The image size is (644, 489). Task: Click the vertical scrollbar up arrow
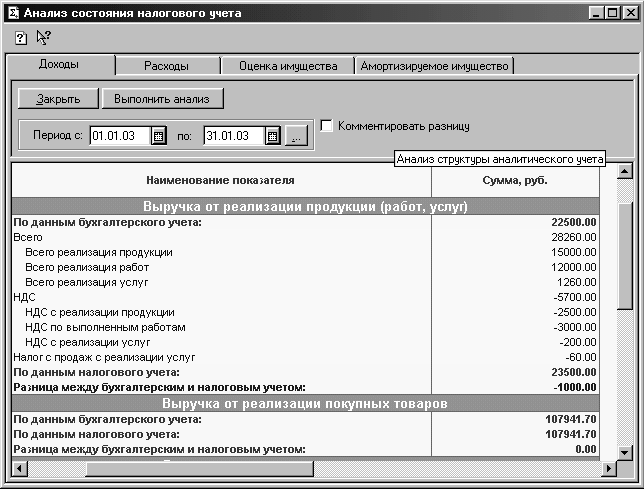tap(626, 171)
